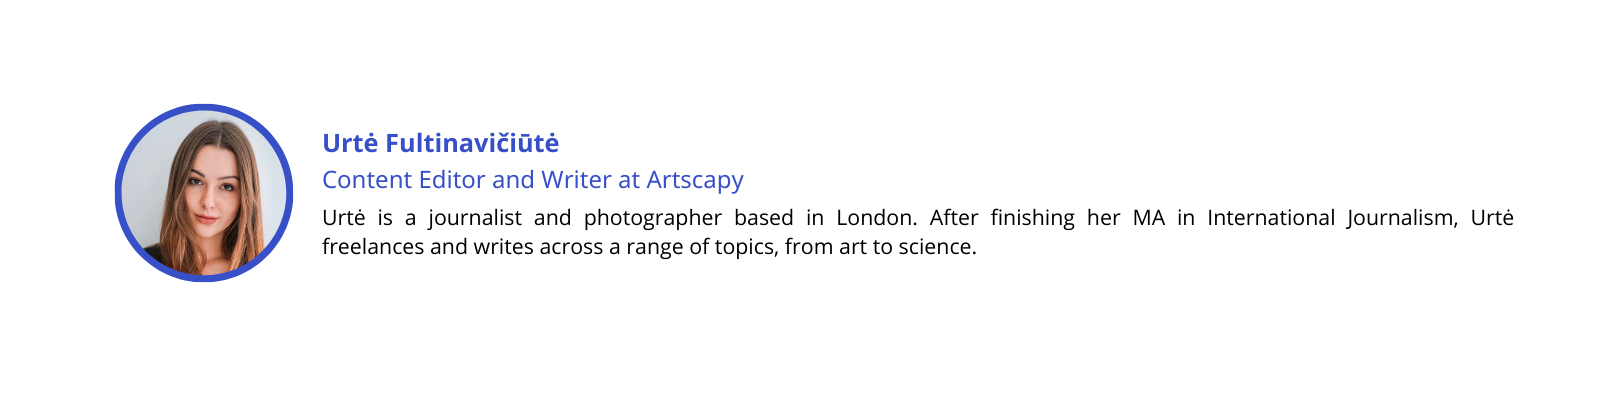
Task: Click the first word Urtė of bio
Action: click(x=343, y=218)
